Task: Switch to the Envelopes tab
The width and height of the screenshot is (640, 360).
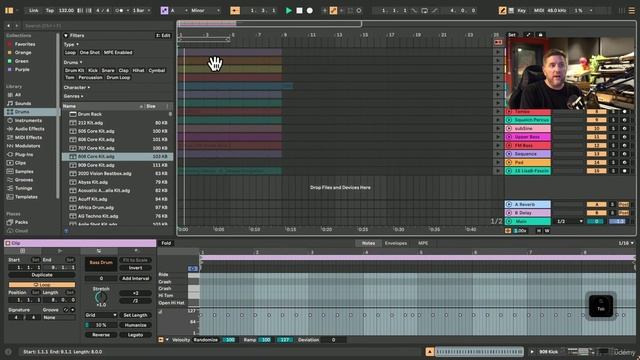Action: click(396, 243)
